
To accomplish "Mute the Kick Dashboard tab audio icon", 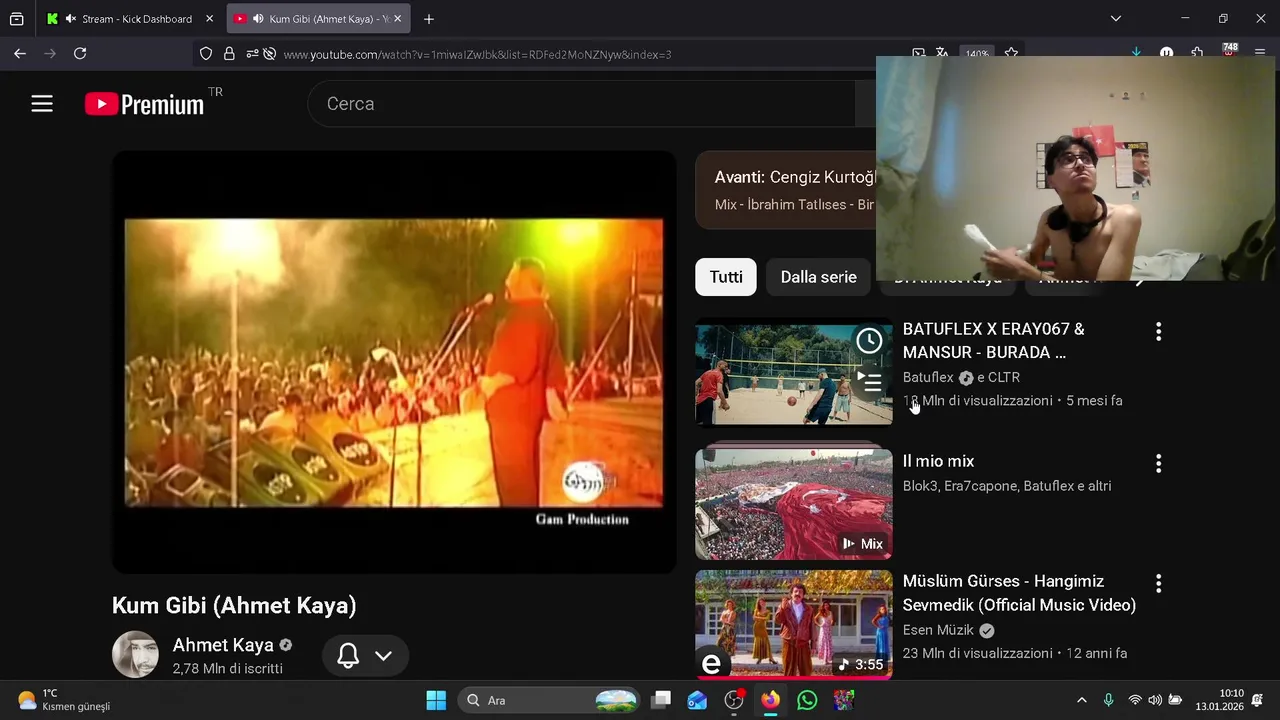I will (x=70, y=19).
